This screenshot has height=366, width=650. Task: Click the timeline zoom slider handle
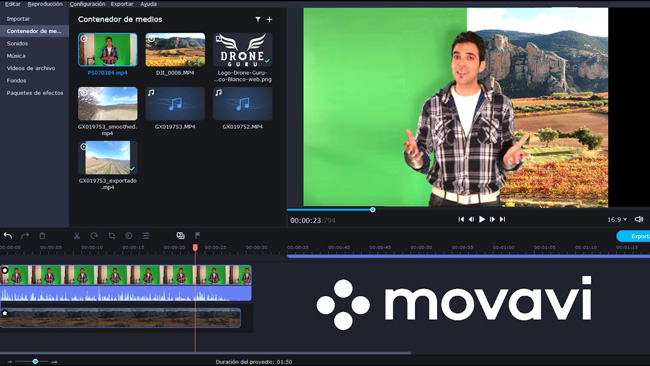(x=35, y=361)
